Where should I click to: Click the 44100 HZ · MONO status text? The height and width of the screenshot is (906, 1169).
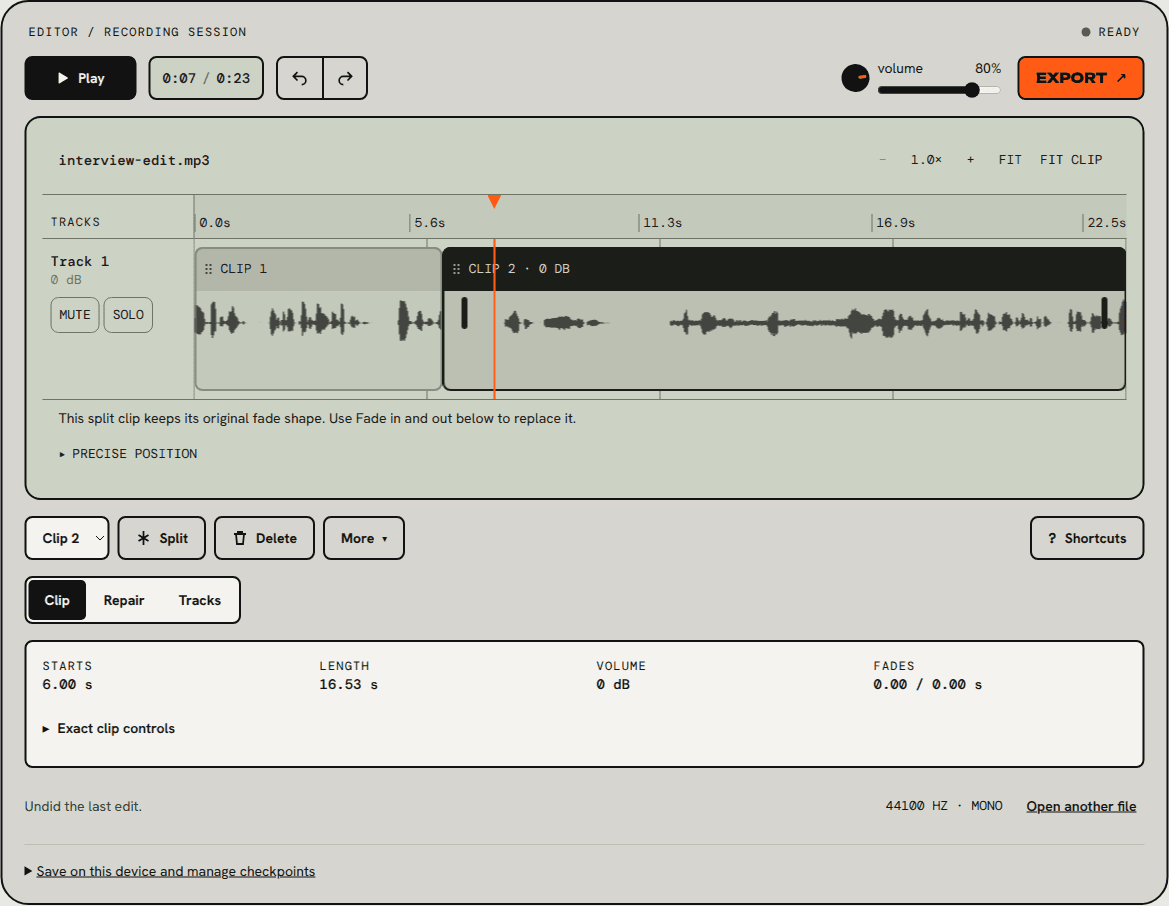click(x=944, y=806)
